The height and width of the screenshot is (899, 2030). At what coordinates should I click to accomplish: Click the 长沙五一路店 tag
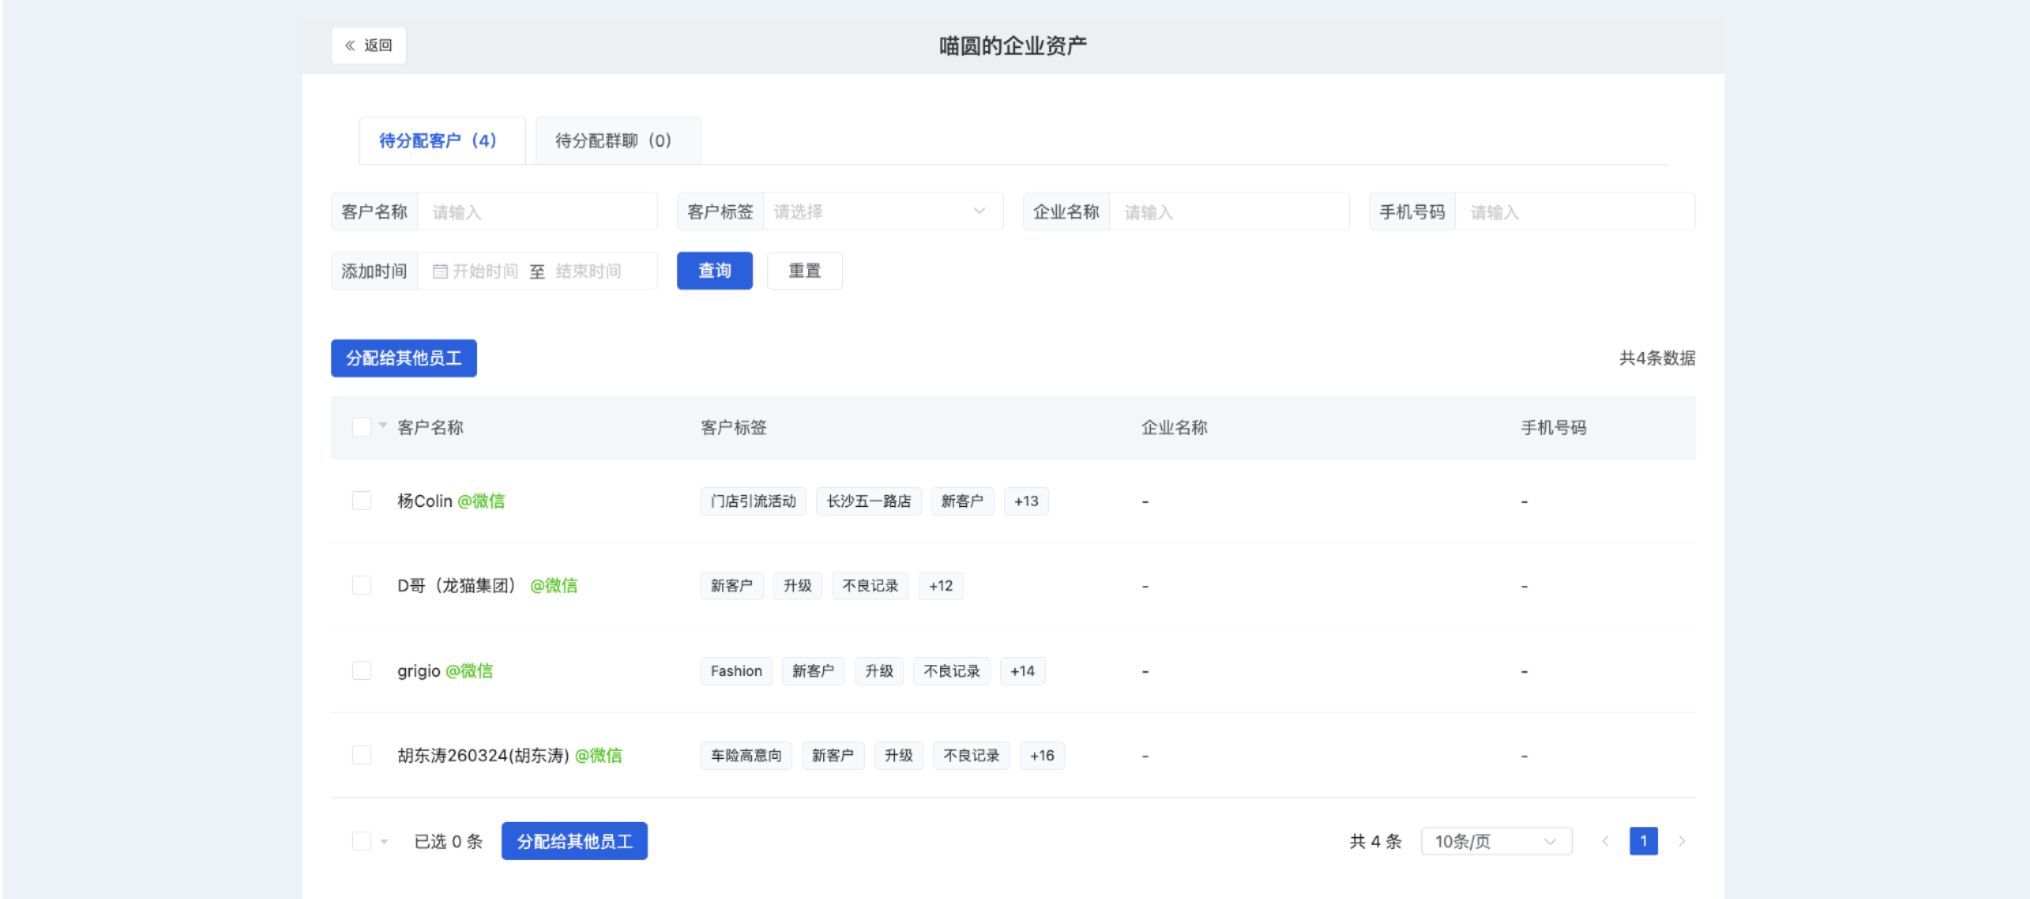(x=869, y=501)
